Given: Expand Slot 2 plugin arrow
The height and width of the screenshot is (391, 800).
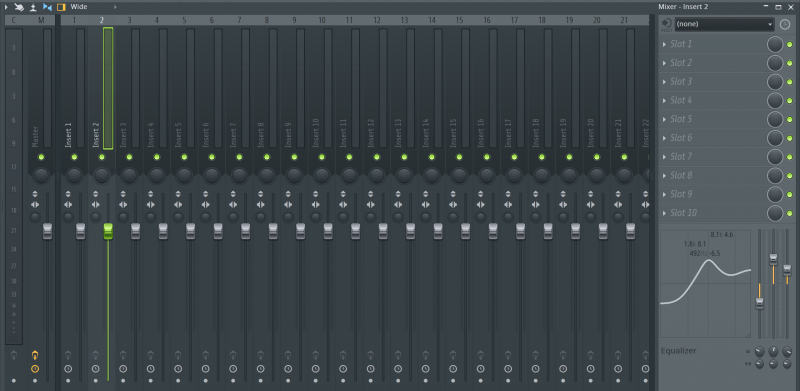Looking at the screenshot, I should [664, 63].
